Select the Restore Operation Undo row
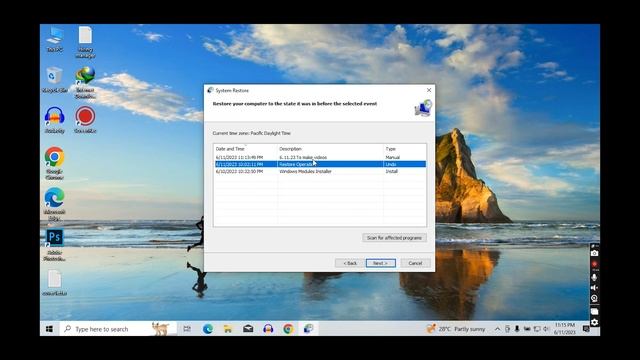This screenshot has height=360, width=640. click(x=320, y=164)
